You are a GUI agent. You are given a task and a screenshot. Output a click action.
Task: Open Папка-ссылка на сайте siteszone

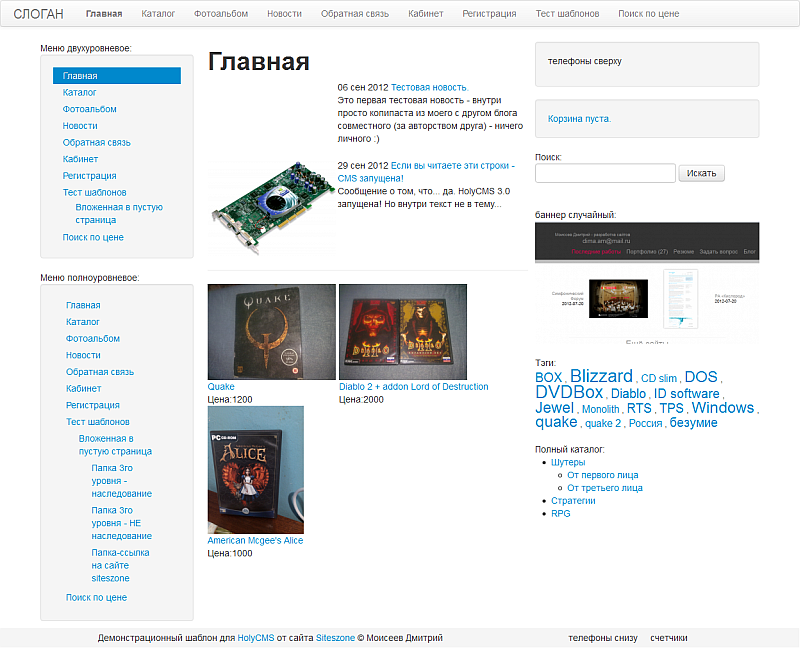point(120,565)
